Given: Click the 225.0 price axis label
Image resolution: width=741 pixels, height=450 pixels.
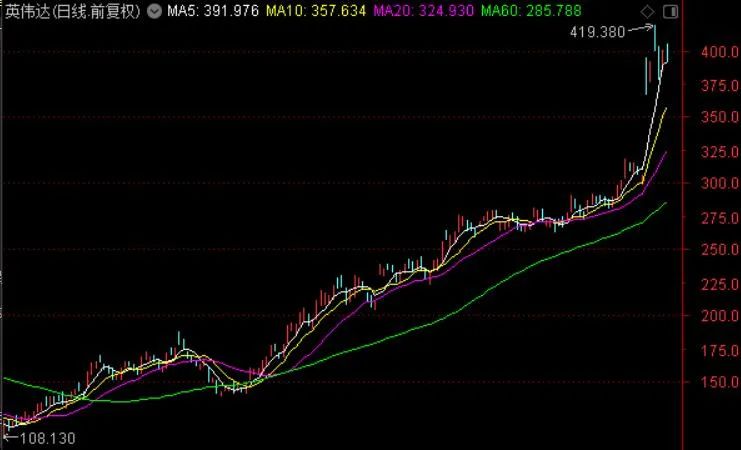Looking at the screenshot, I should 720,284.
